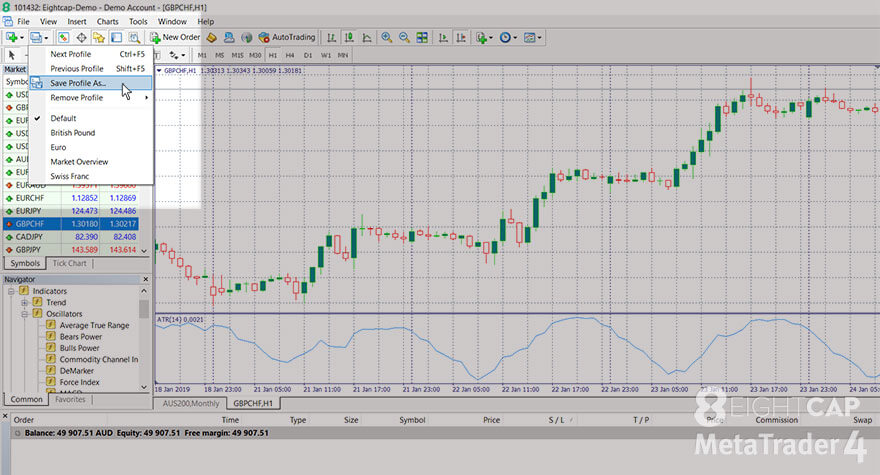Switch to bar chart display
880x475 pixels.
click(332, 38)
